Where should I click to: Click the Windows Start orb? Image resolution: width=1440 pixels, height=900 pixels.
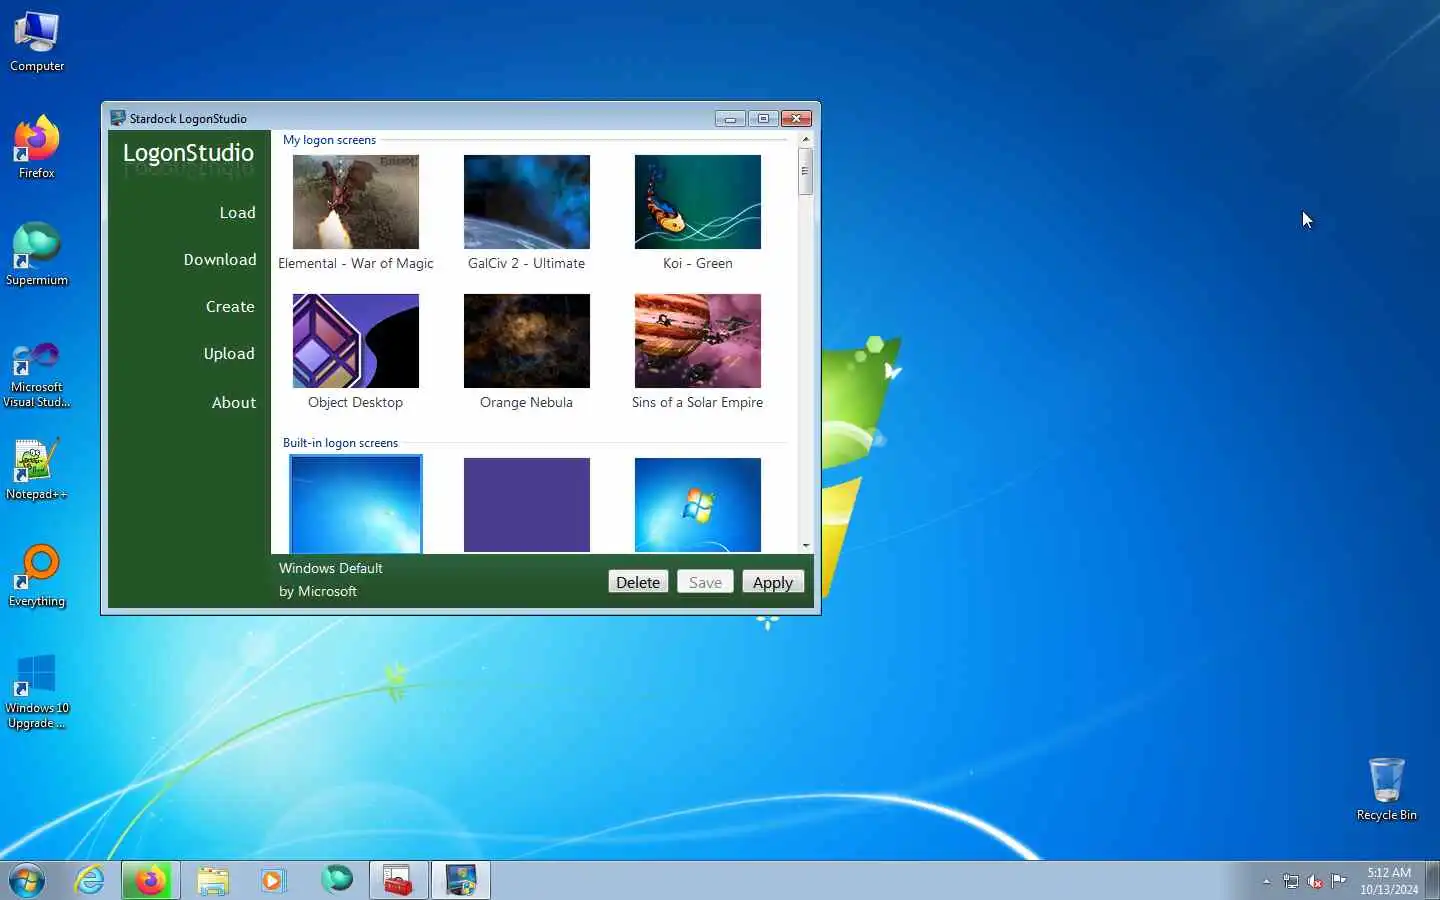click(27, 881)
